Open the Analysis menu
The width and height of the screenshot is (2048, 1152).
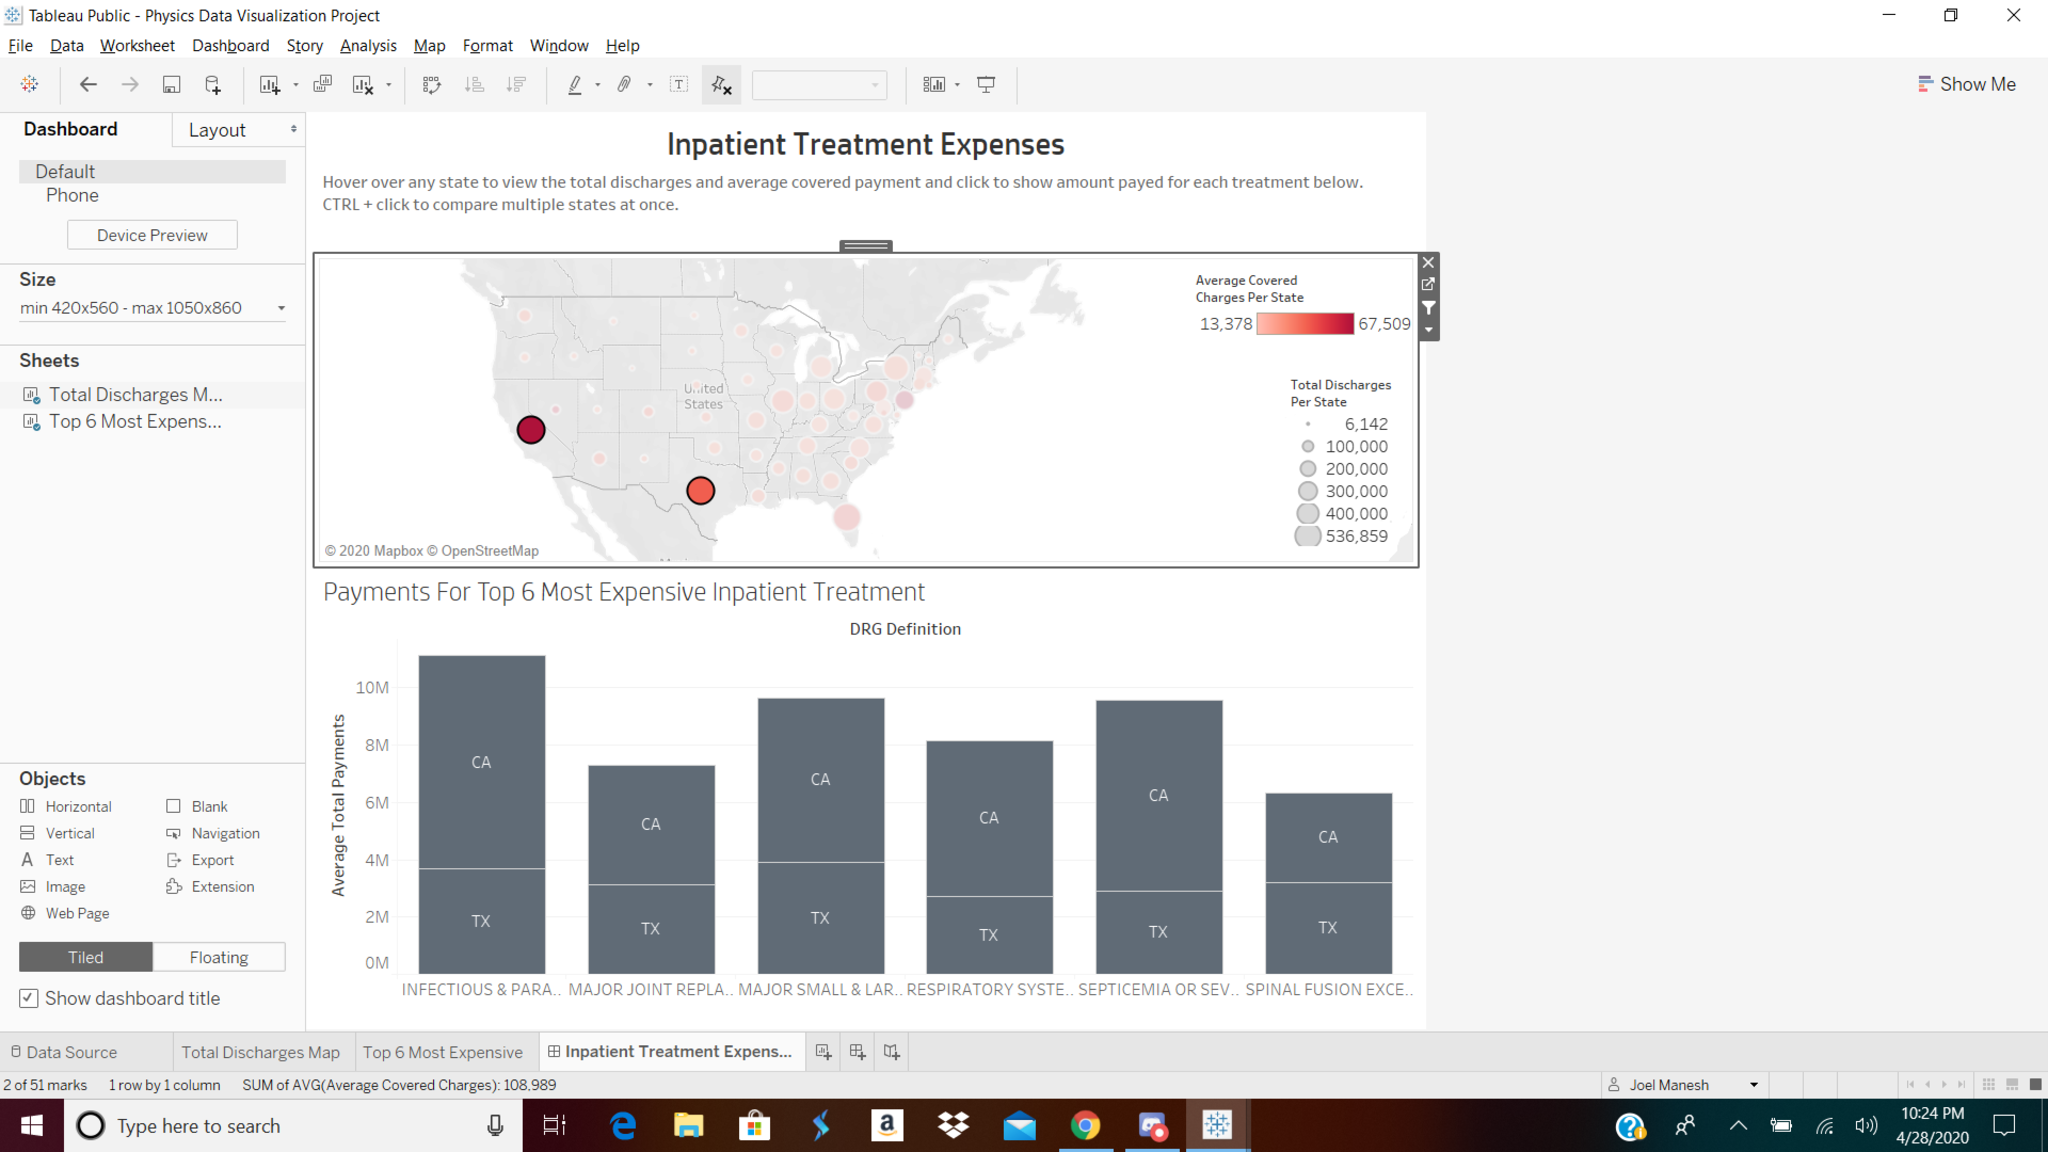(367, 46)
